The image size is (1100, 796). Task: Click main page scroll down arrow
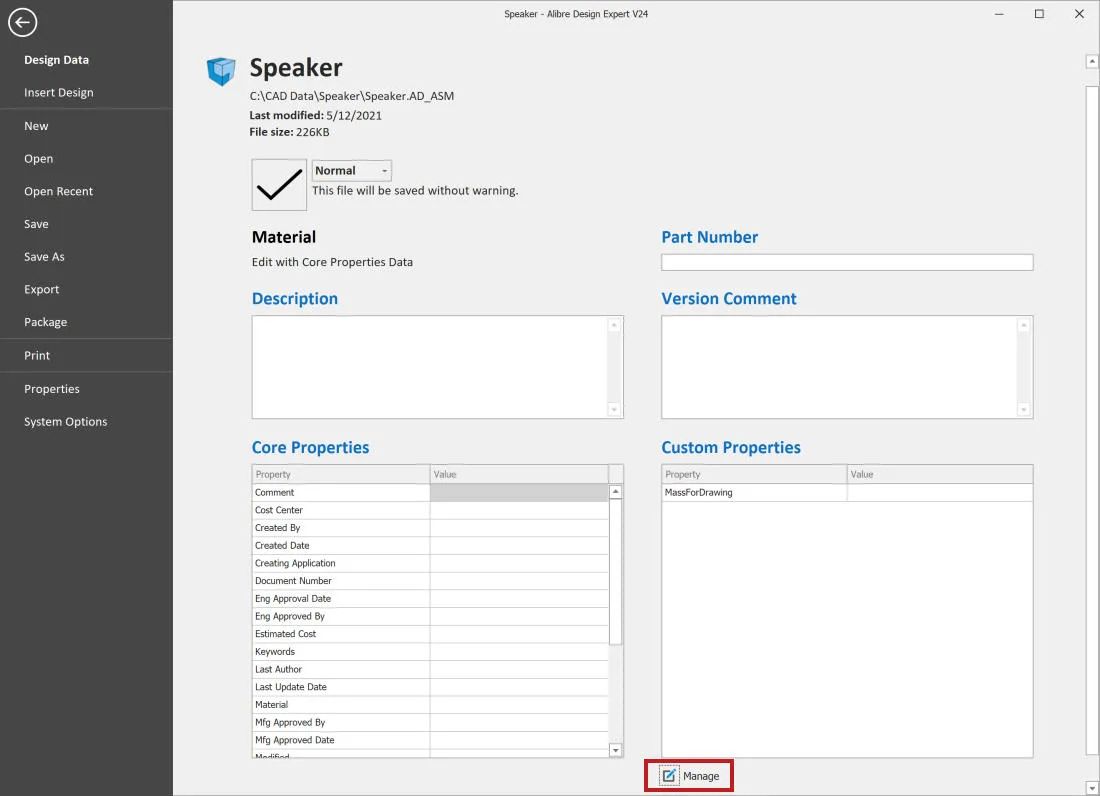point(1092,788)
